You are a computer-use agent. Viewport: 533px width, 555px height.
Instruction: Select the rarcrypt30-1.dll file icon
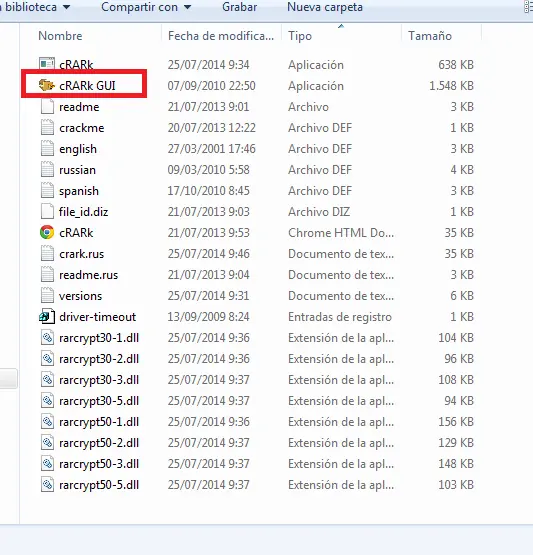[47, 338]
